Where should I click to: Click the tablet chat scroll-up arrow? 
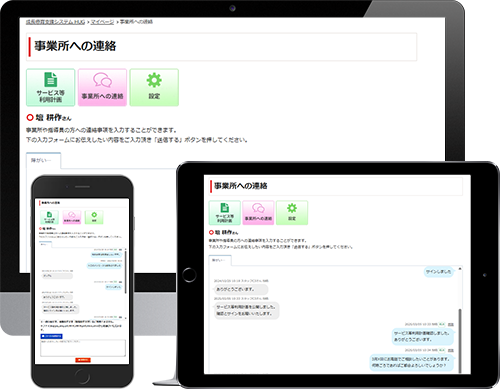[460, 269]
